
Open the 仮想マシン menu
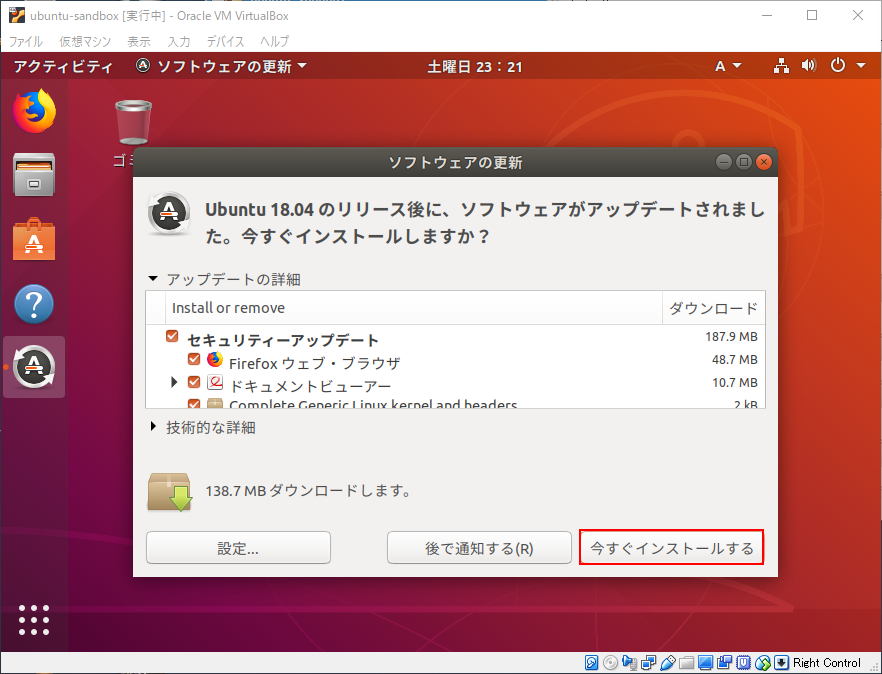(85, 41)
